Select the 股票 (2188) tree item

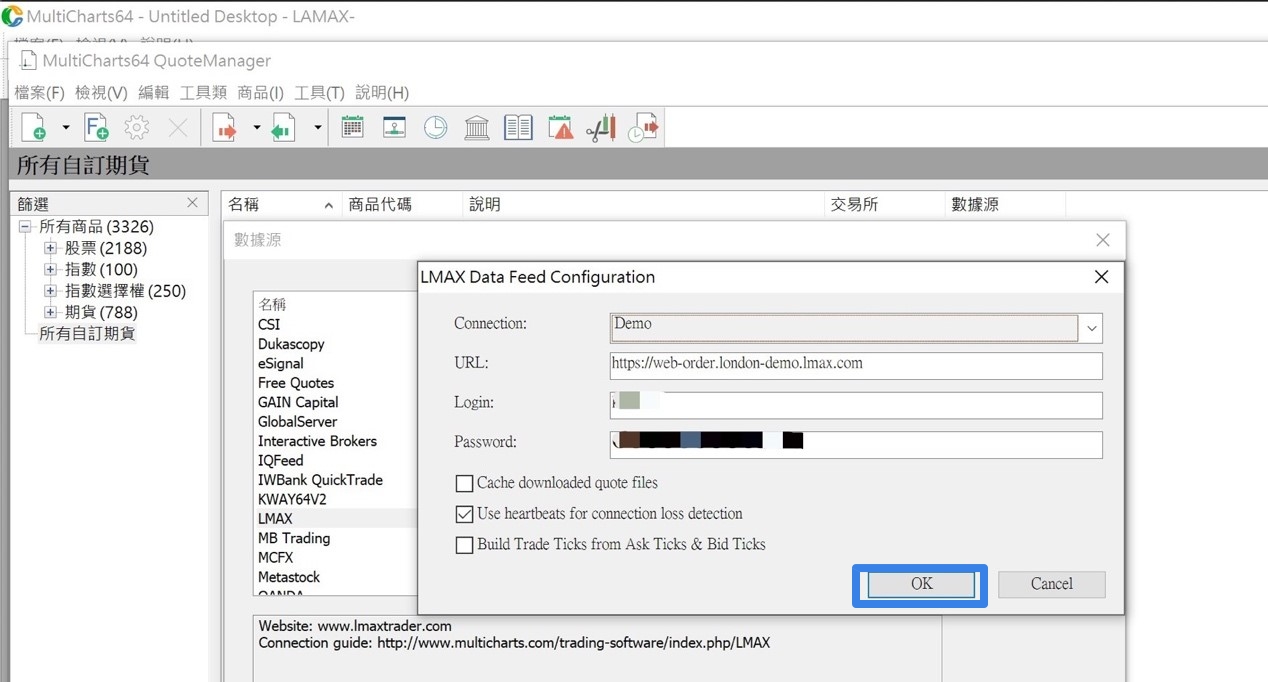(106, 248)
